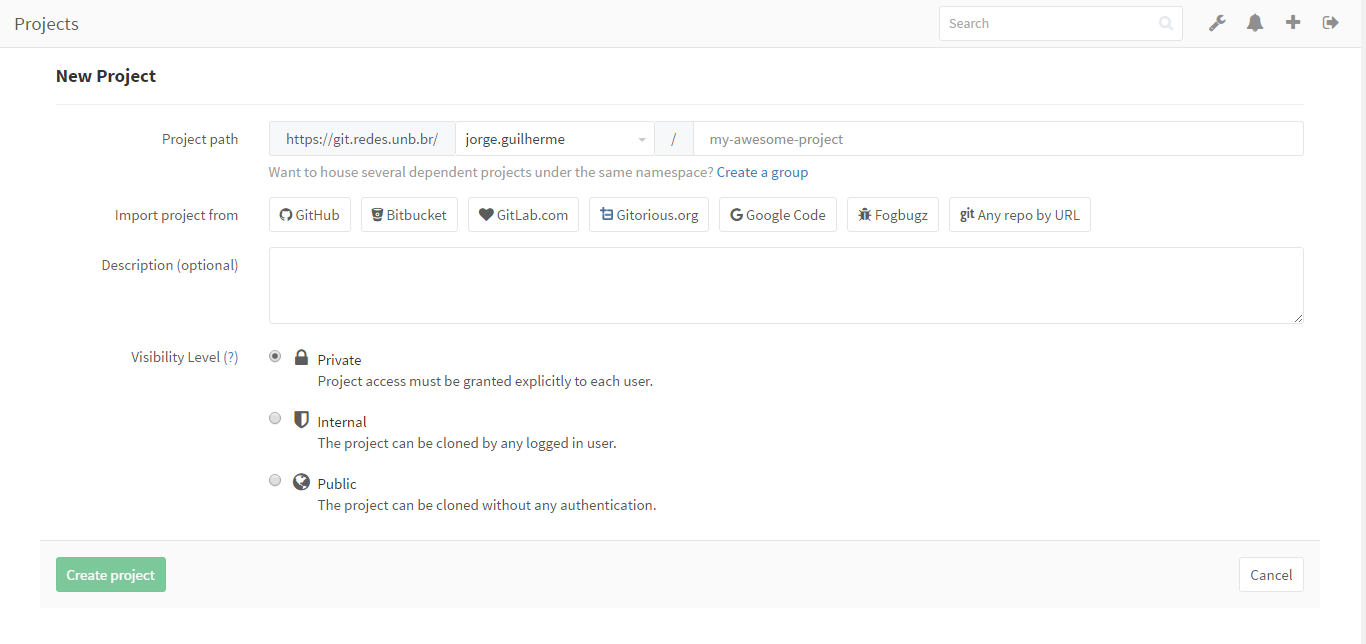The height and width of the screenshot is (644, 1366).
Task: Import project from Gitorious.org
Action: click(x=649, y=215)
